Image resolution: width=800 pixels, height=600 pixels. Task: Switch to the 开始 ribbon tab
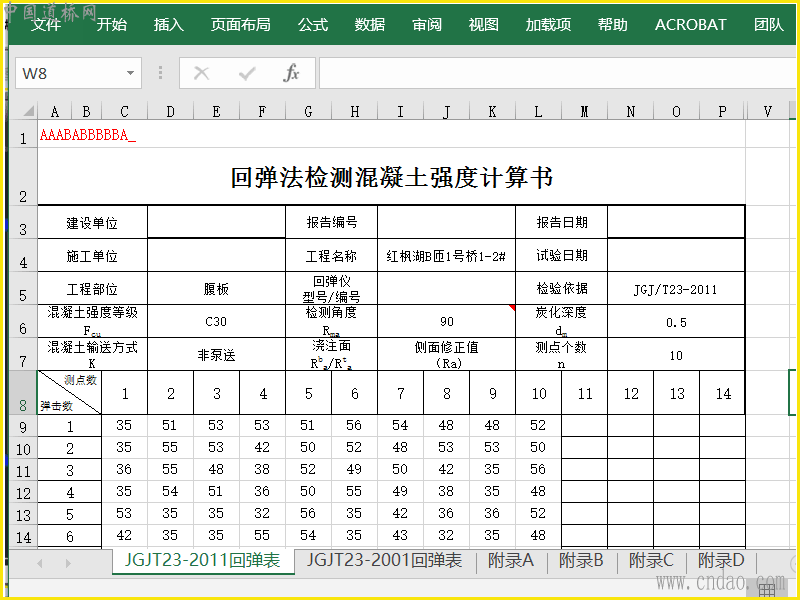tap(112, 24)
